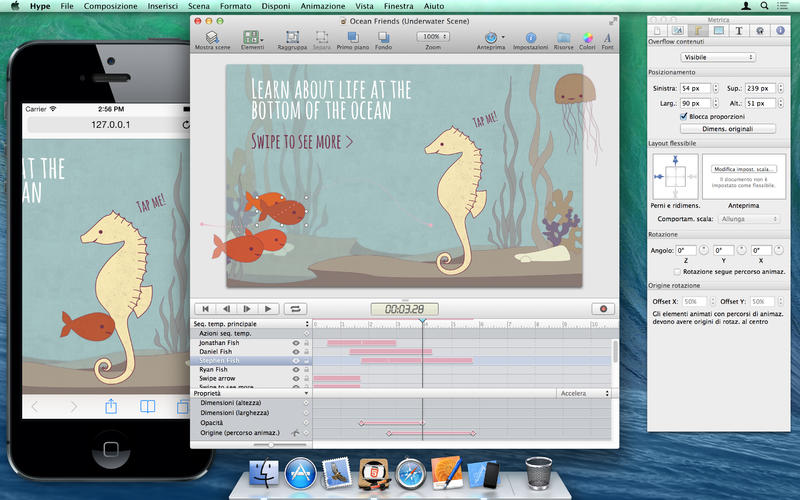The width and height of the screenshot is (800, 500).
Task: Click the Raggruppa group icon
Action: (292, 37)
